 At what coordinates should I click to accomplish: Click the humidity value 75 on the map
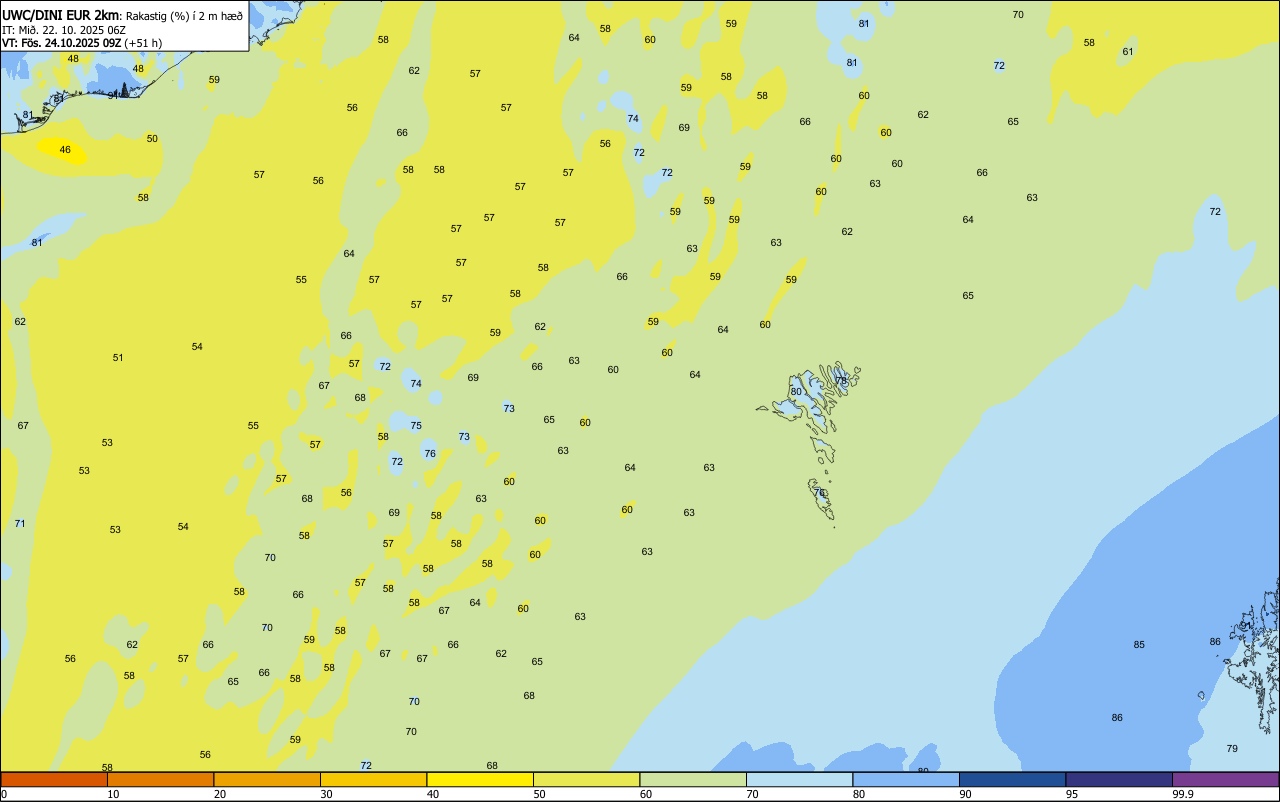(x=416, y=426)
